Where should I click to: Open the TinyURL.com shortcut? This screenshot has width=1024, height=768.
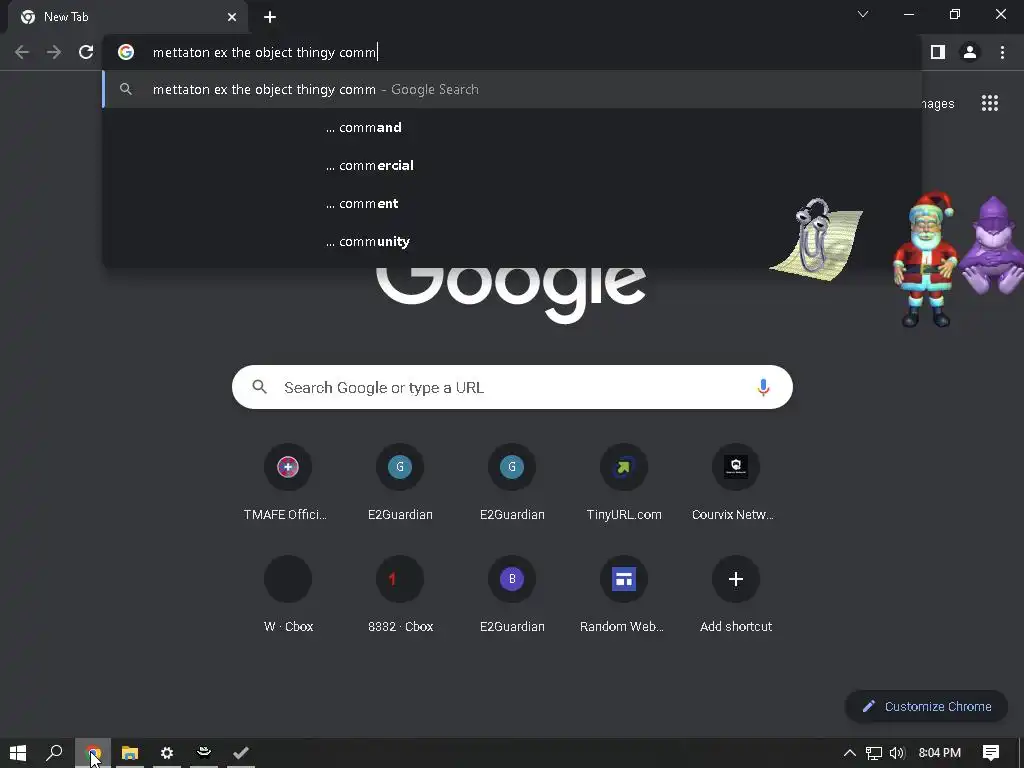(624, 483)
